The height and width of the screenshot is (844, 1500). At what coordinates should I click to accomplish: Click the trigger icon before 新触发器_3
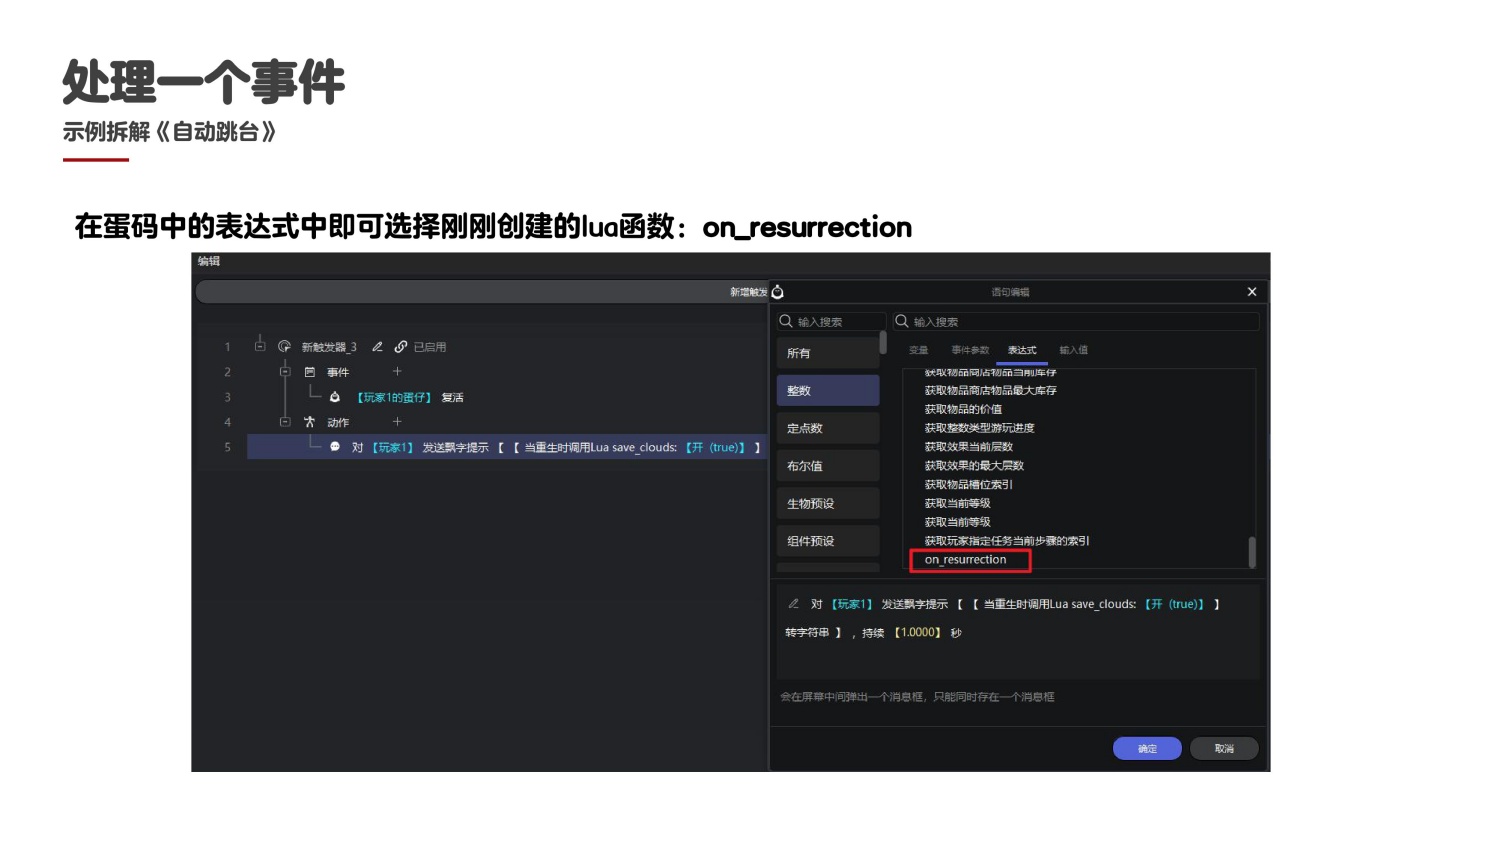pyautogui.click(x=284, y=347)
